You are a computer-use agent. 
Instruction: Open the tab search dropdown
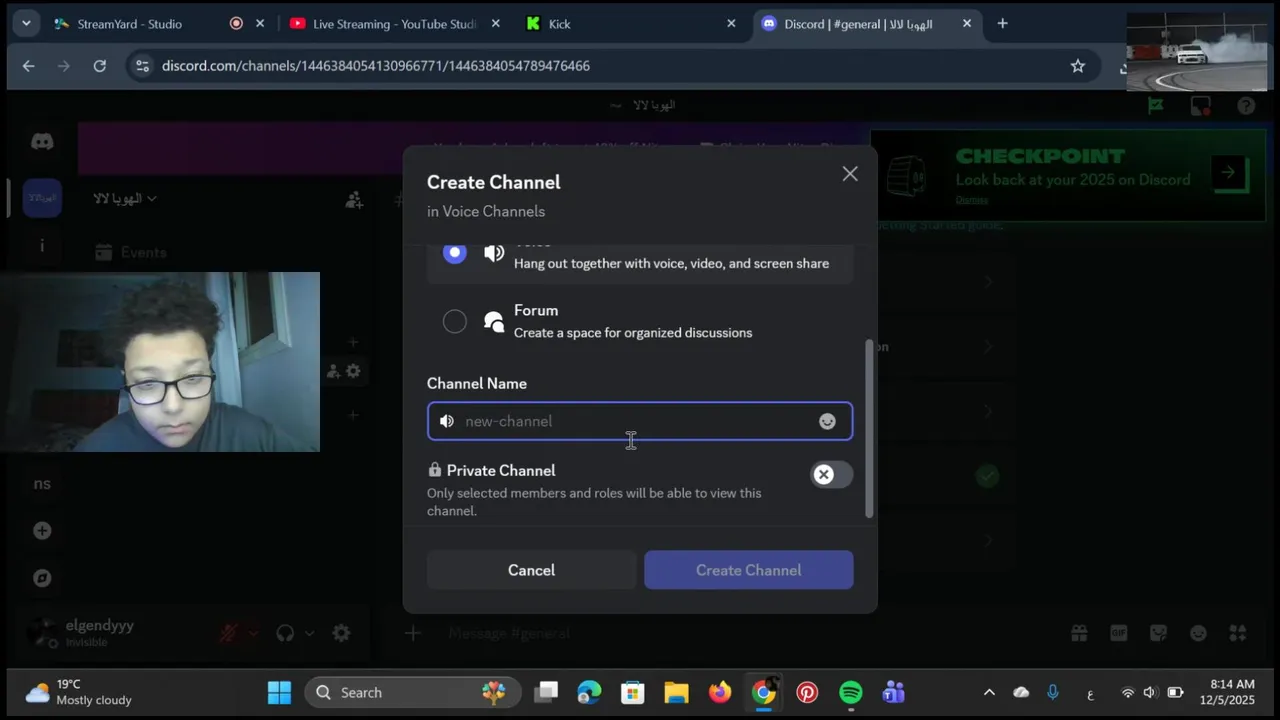(x=25, y=24)
